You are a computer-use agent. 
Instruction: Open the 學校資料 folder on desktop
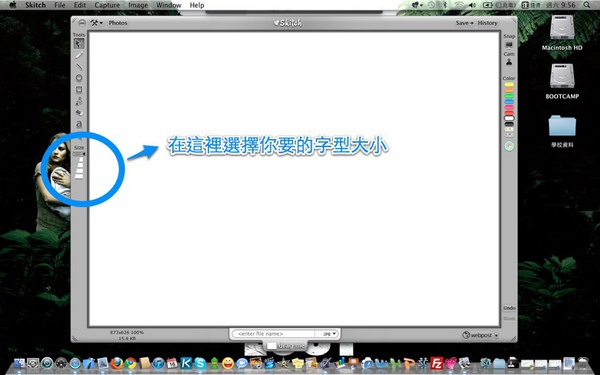pyautogui.click(x=562, y=131)
